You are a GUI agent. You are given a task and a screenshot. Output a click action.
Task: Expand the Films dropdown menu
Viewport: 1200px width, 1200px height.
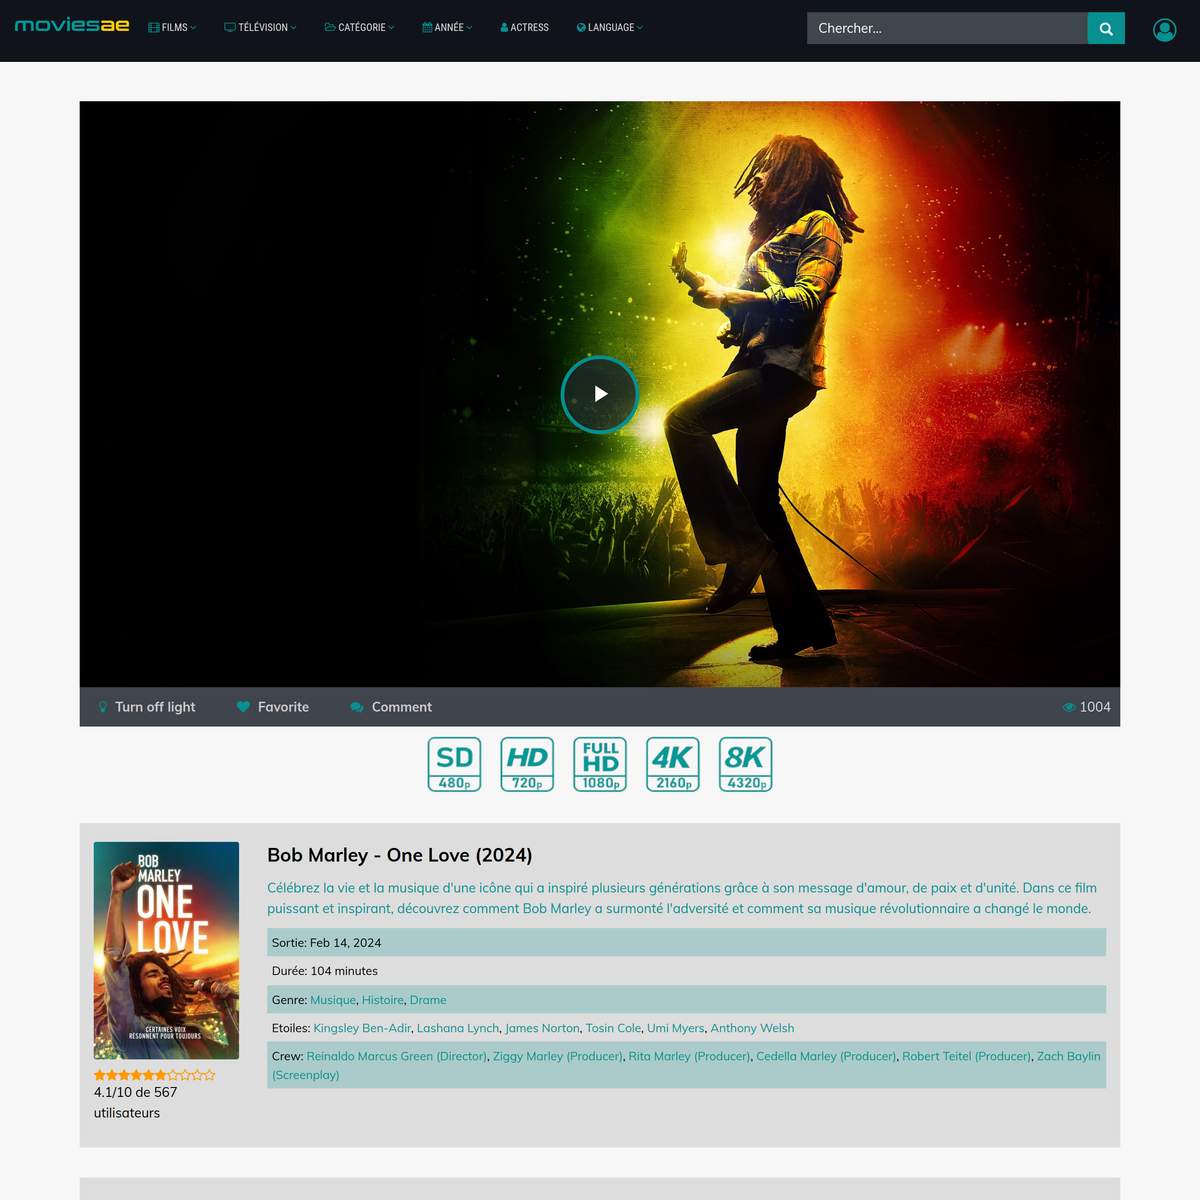(172, 28)
